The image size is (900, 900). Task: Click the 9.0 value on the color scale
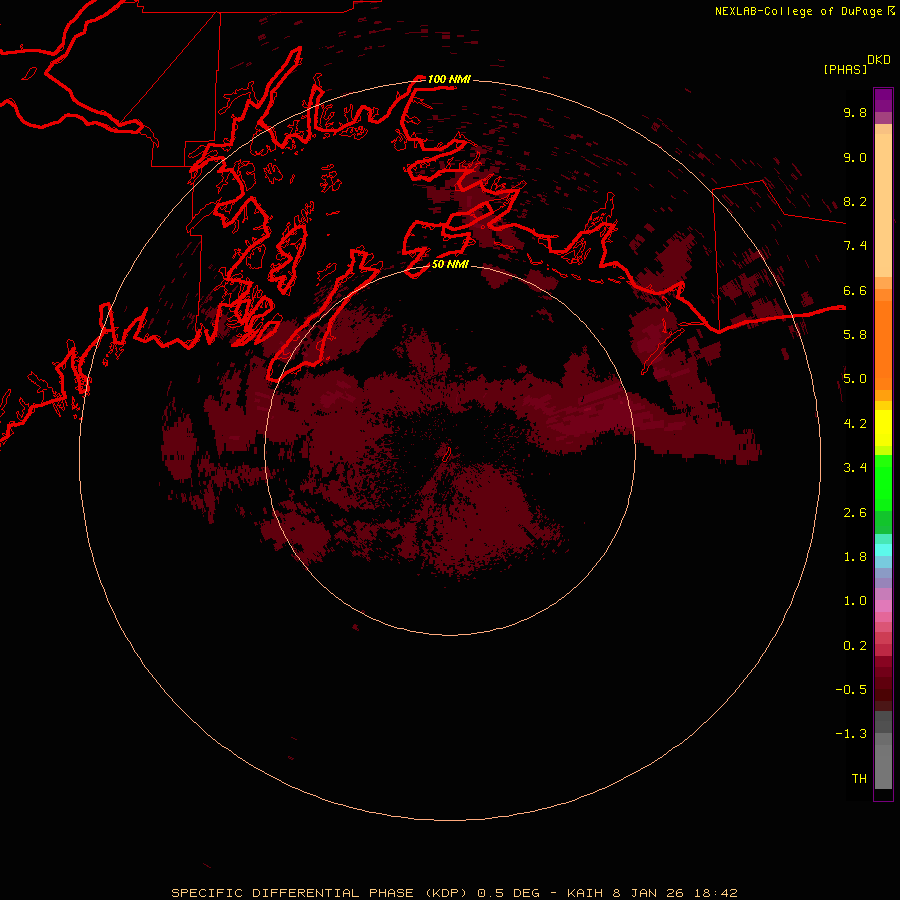tap(855, 158)
